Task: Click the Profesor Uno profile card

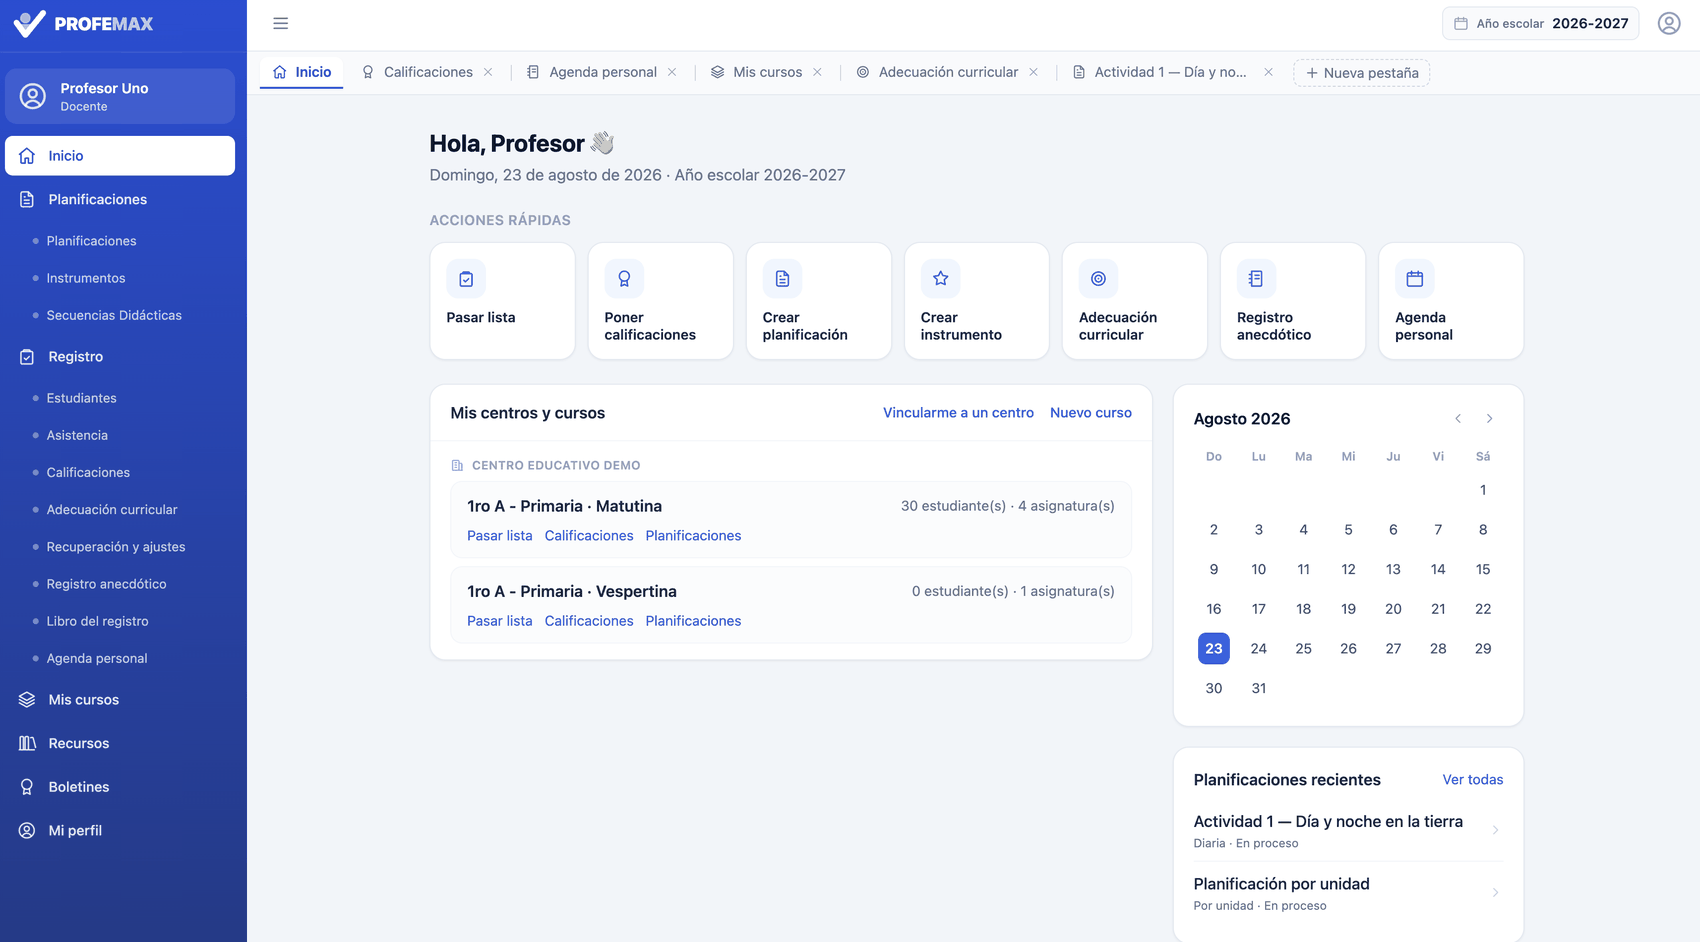Action: coord(120,96)
